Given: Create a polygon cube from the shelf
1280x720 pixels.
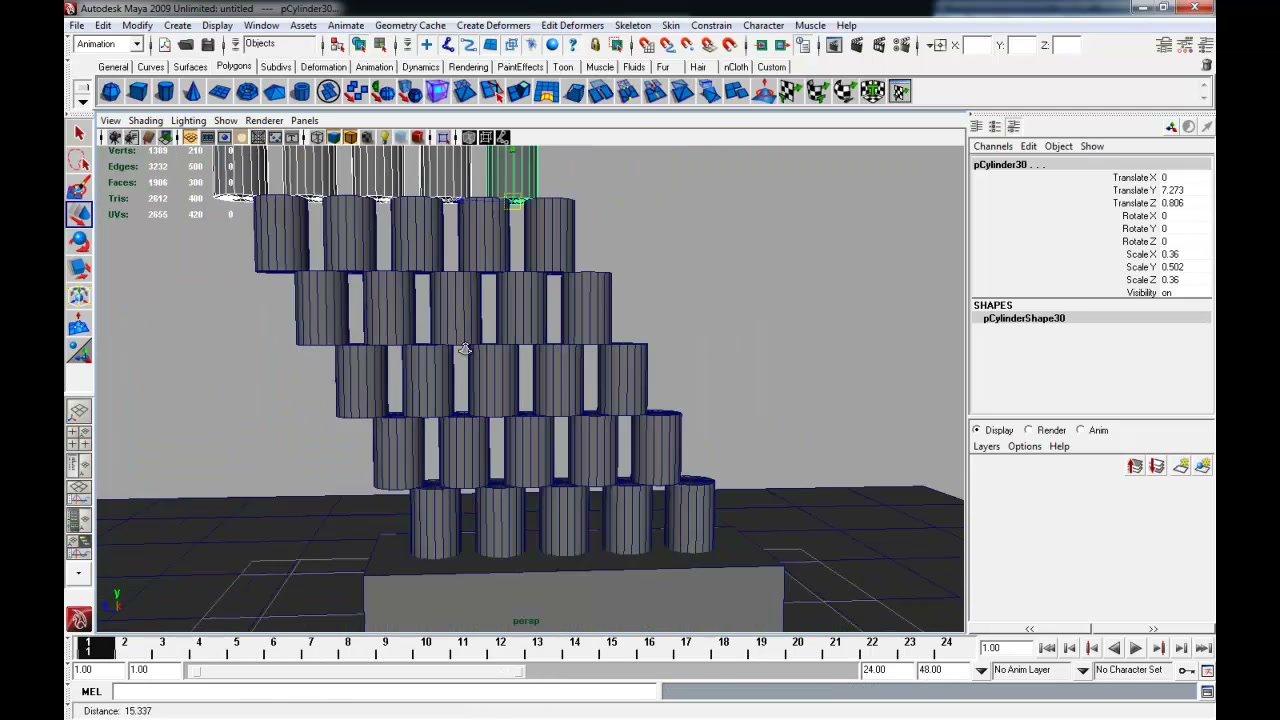Looking at the screenshot, I should click(138, 92).
